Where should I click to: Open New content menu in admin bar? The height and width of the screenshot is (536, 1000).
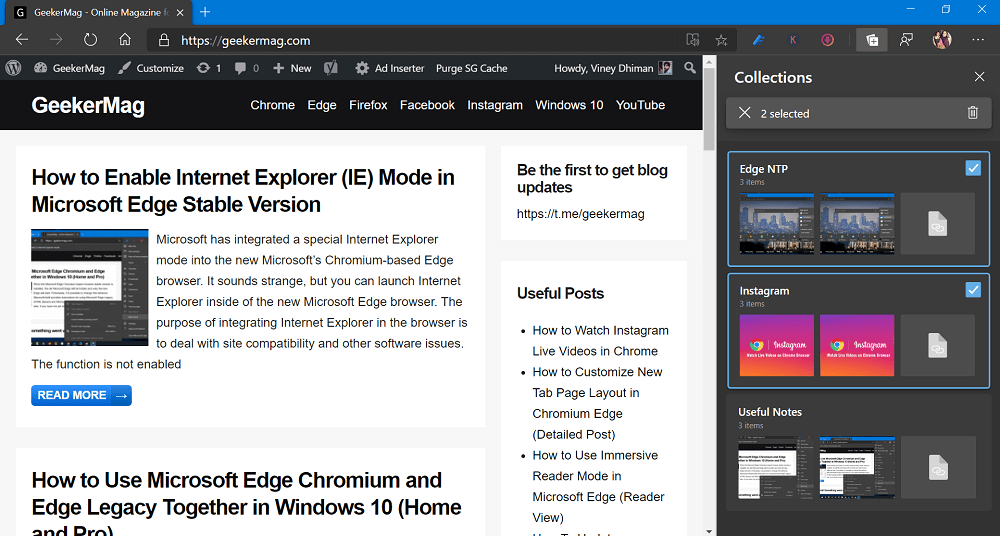pyautogui.click(x=292, y=68)
